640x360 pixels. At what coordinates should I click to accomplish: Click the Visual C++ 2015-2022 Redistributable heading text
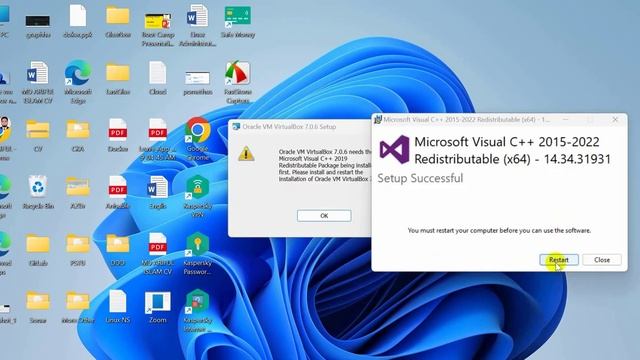(512, 150)
